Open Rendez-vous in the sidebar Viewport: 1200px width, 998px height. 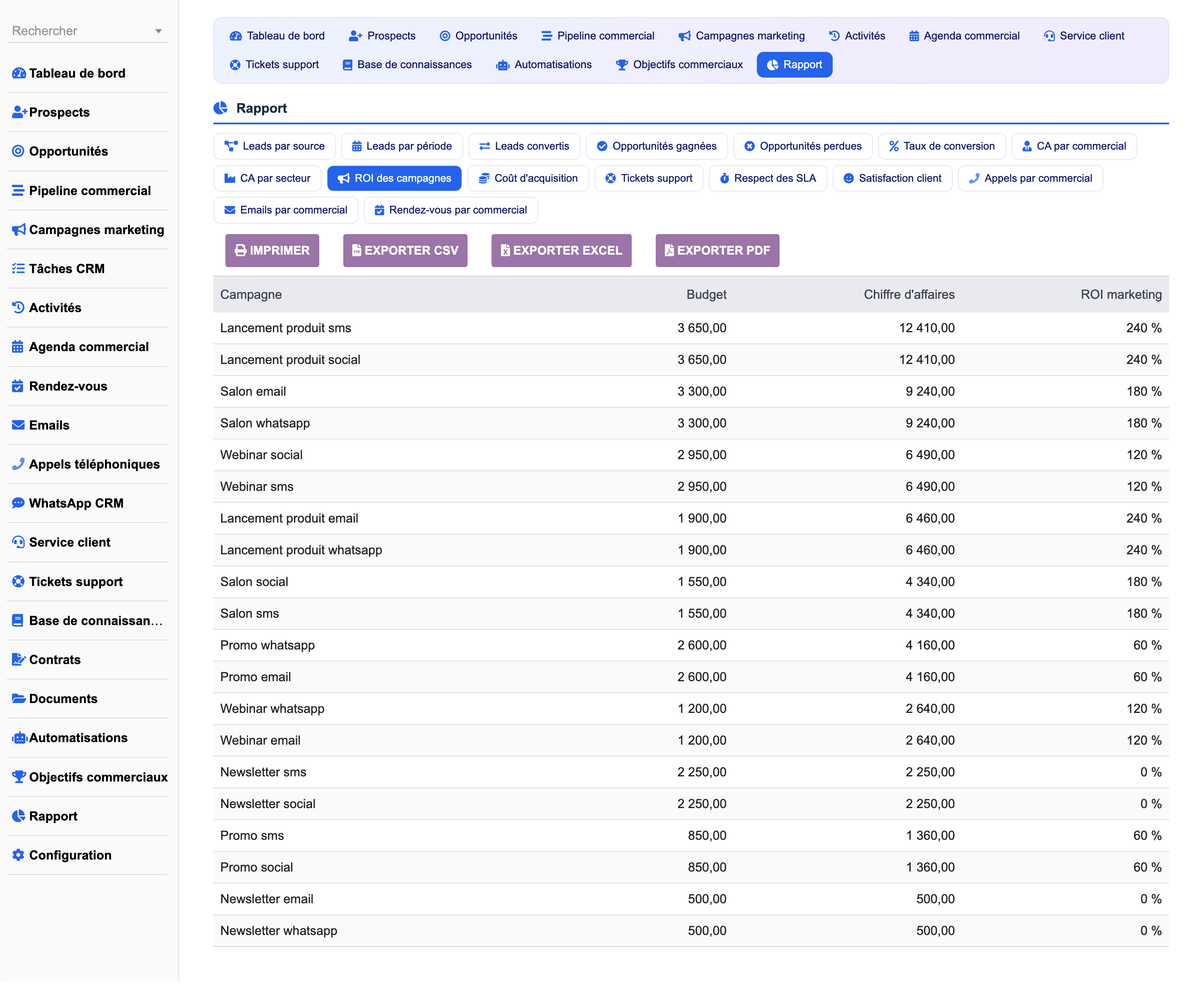click(87, 386)
